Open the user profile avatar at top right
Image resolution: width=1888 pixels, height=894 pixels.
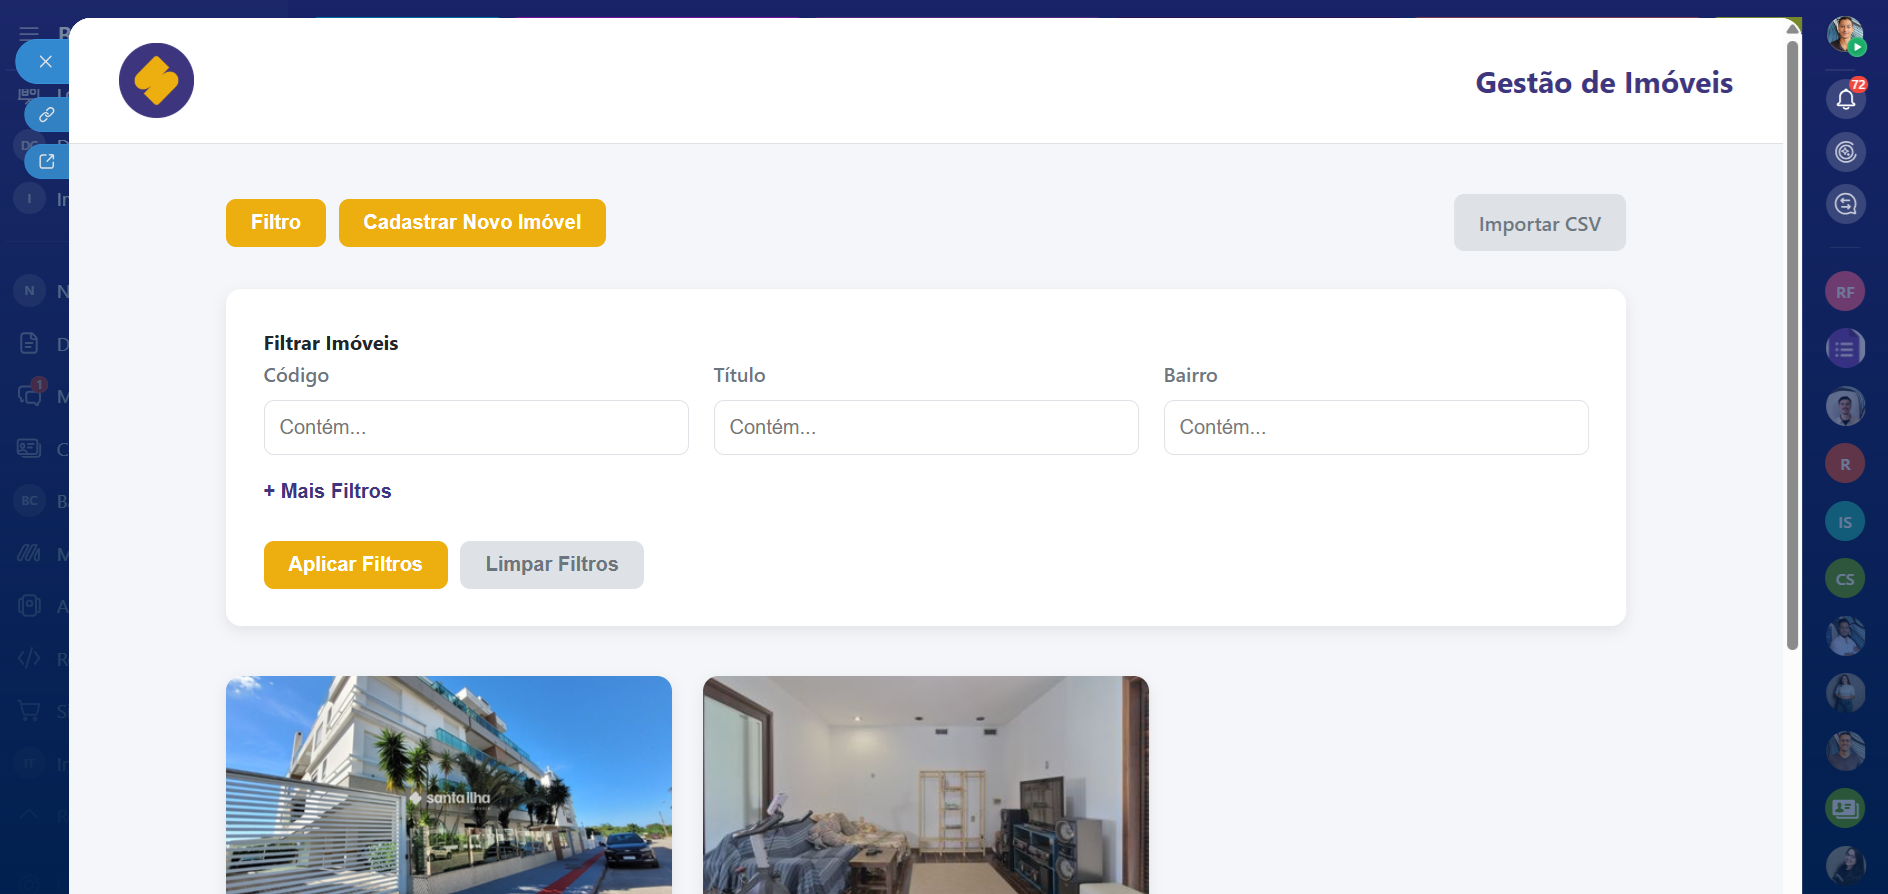coord(1845,34)
